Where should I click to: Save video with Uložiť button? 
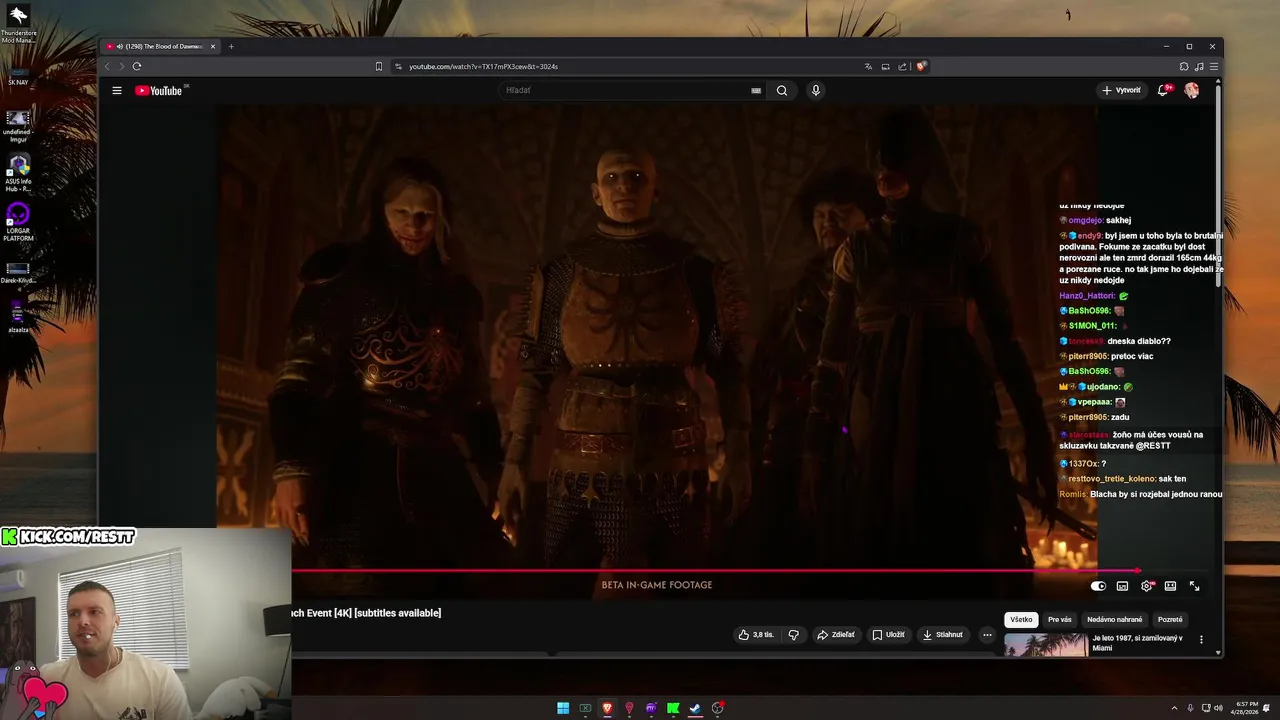(x=888, y=635)
